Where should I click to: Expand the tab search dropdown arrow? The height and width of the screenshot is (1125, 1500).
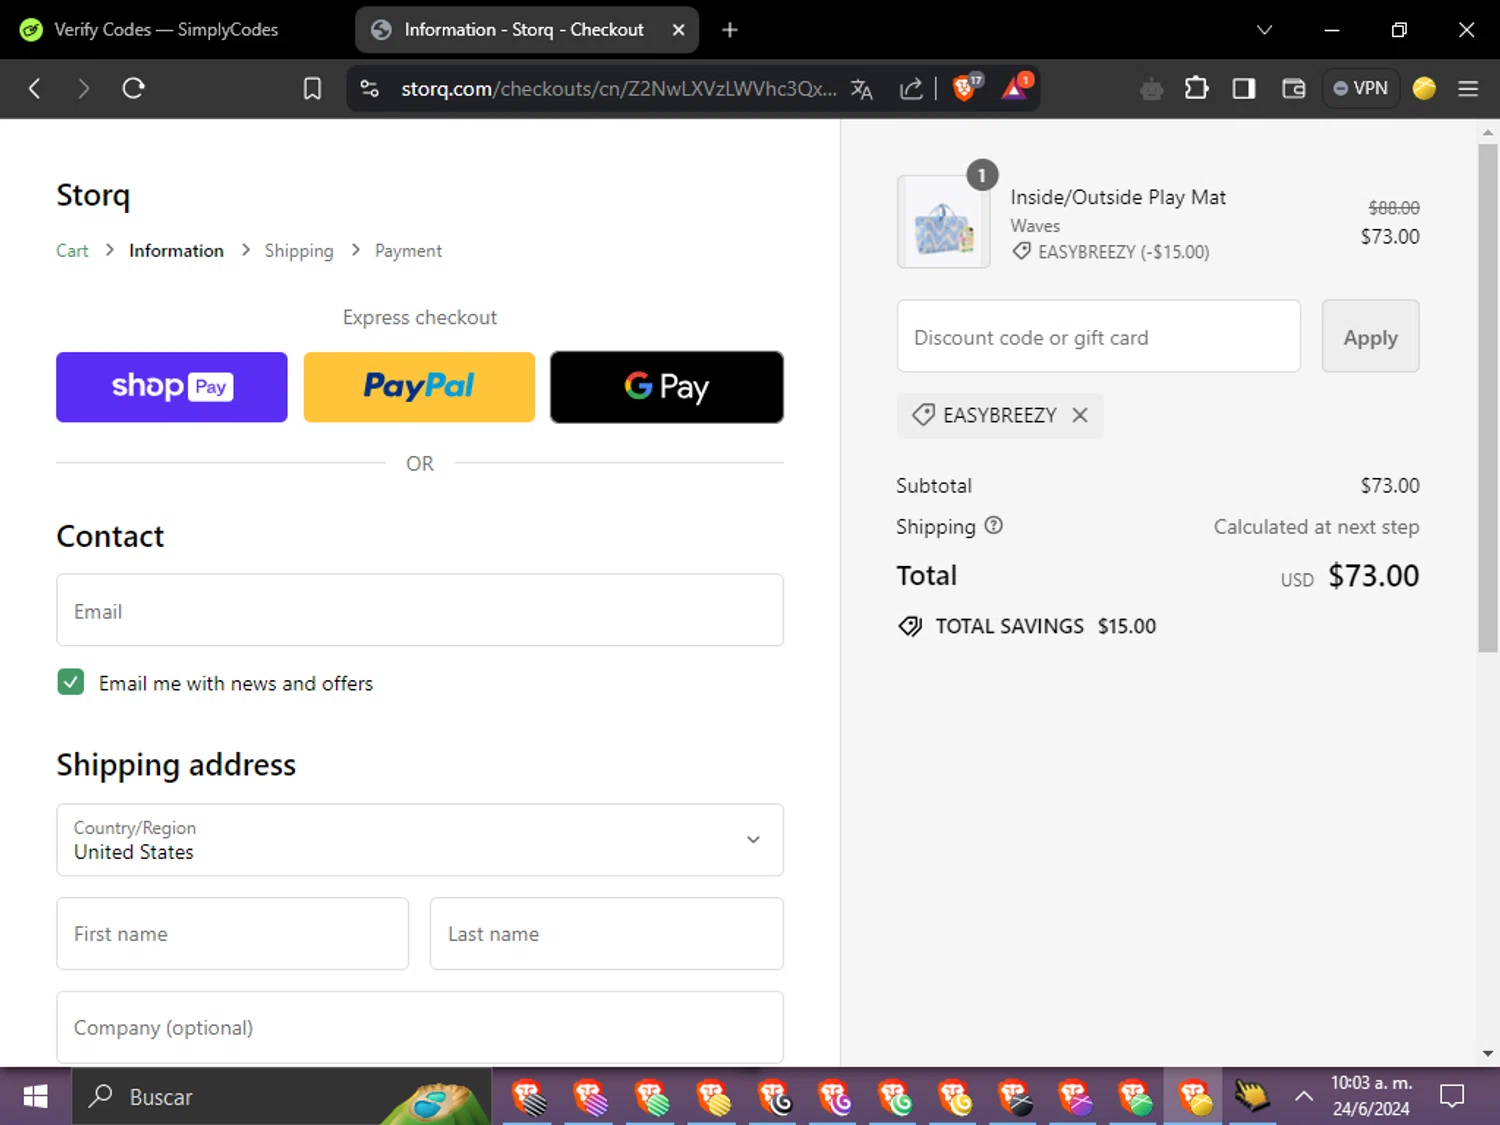pyautogui.click(x=1264, y=30)
